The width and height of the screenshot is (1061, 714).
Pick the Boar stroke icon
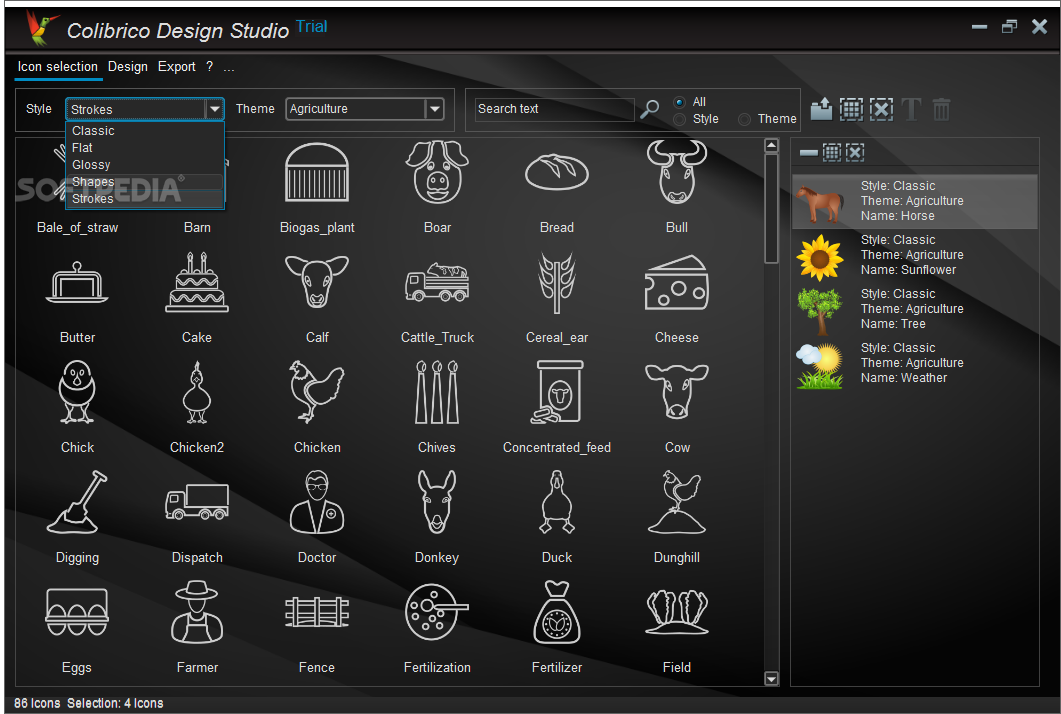click(x=437, y=173)
